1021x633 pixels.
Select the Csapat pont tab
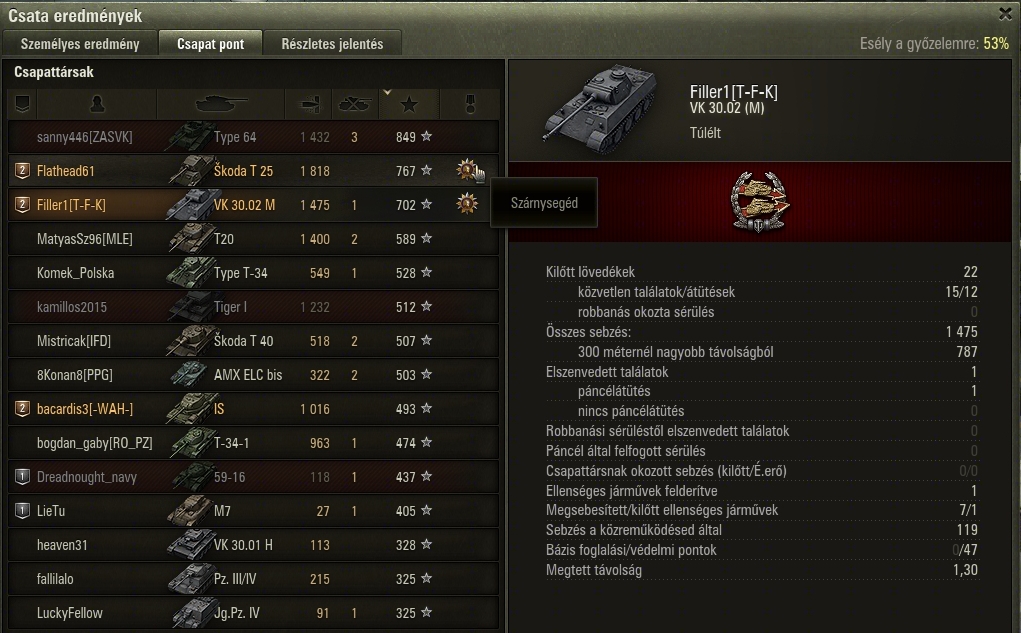click(210, 44)
